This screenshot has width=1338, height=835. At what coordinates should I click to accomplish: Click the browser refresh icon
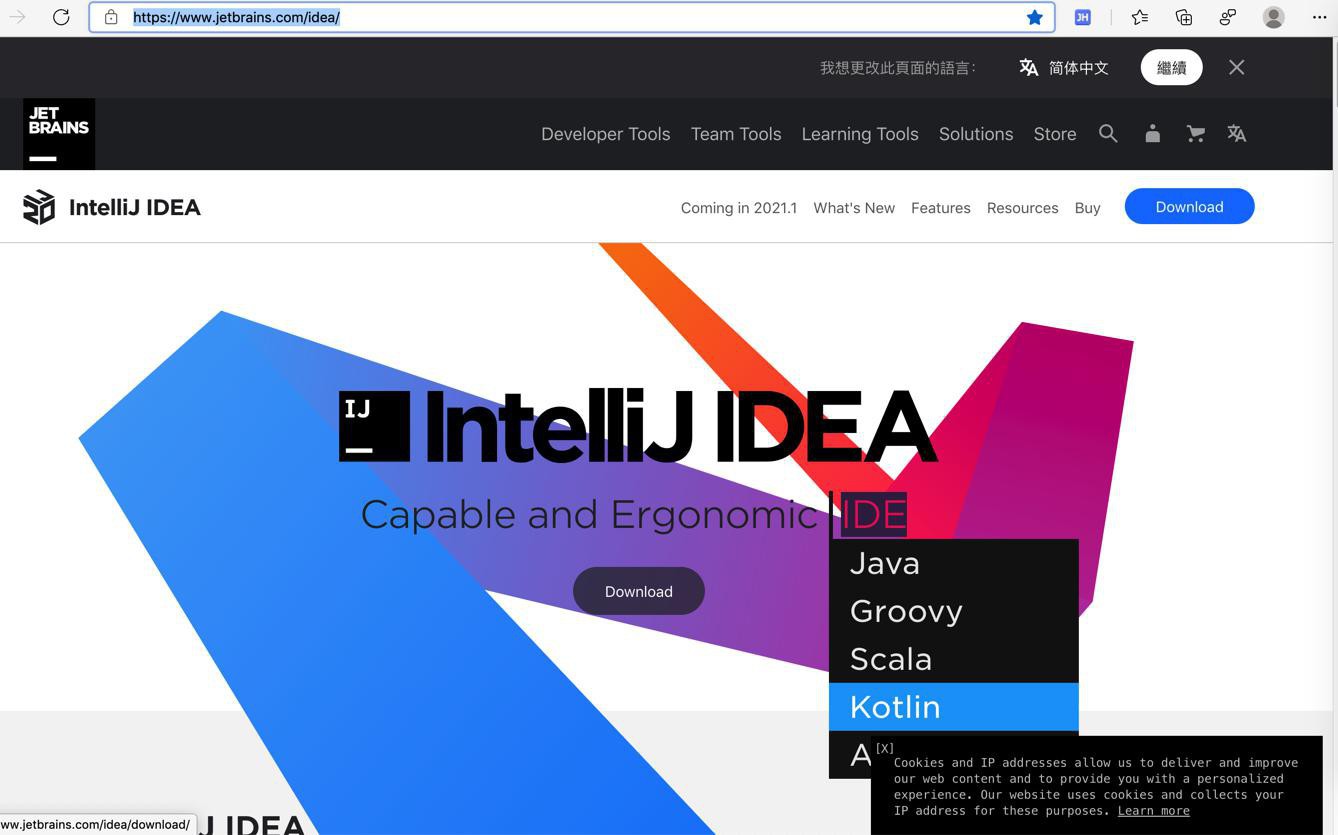coord(61,17)
